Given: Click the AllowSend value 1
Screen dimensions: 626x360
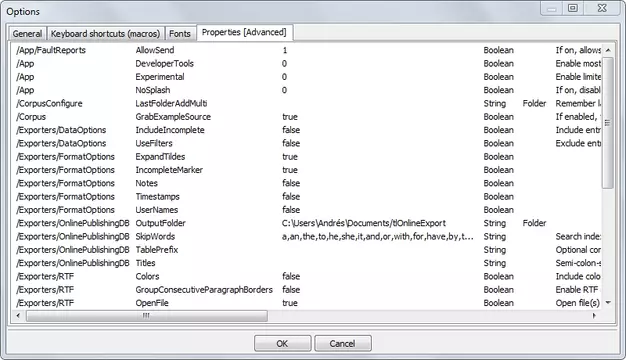Looking at the screenshot, I should coord(285,50).
